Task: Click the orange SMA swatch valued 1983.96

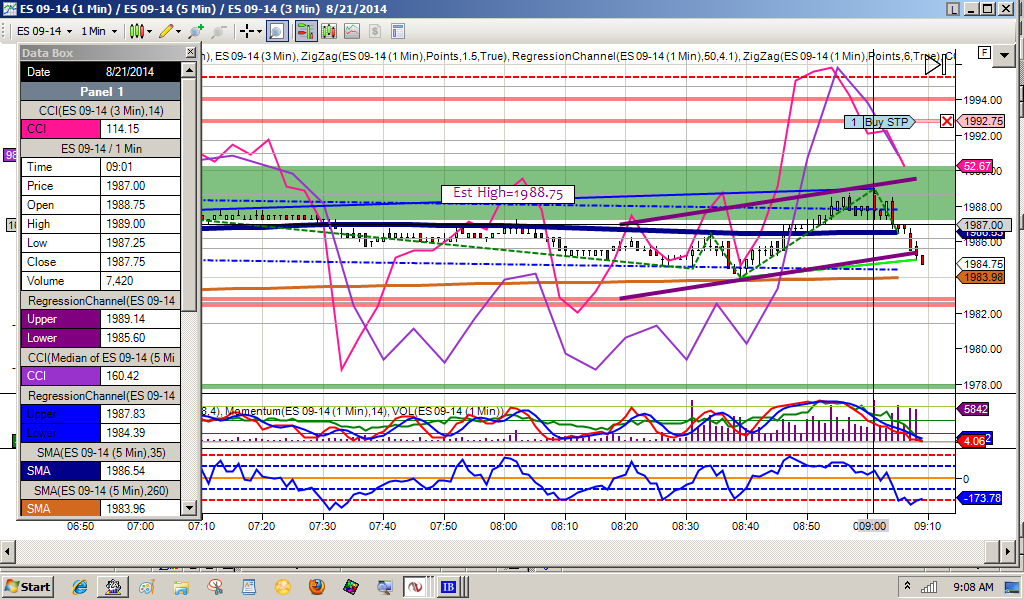Action: click(x=61, y=508)
